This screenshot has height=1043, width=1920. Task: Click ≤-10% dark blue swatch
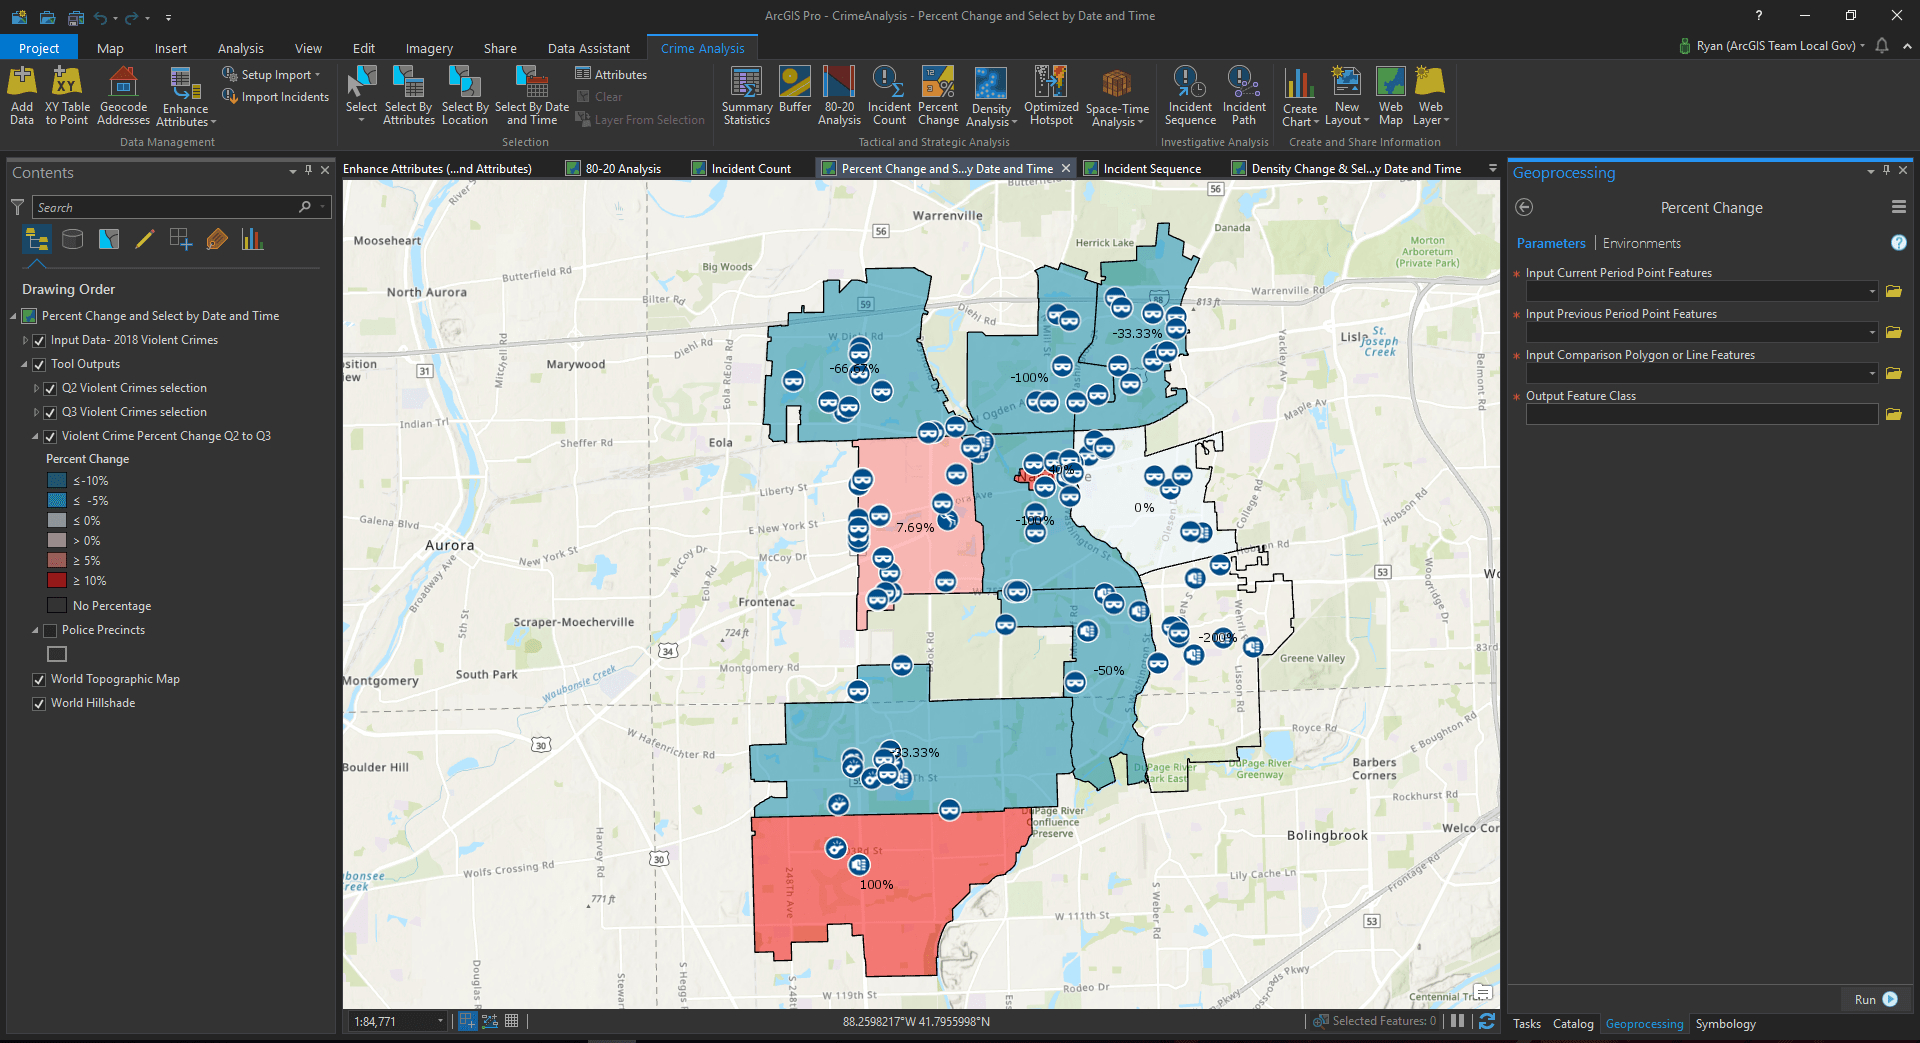click(57, 481)
